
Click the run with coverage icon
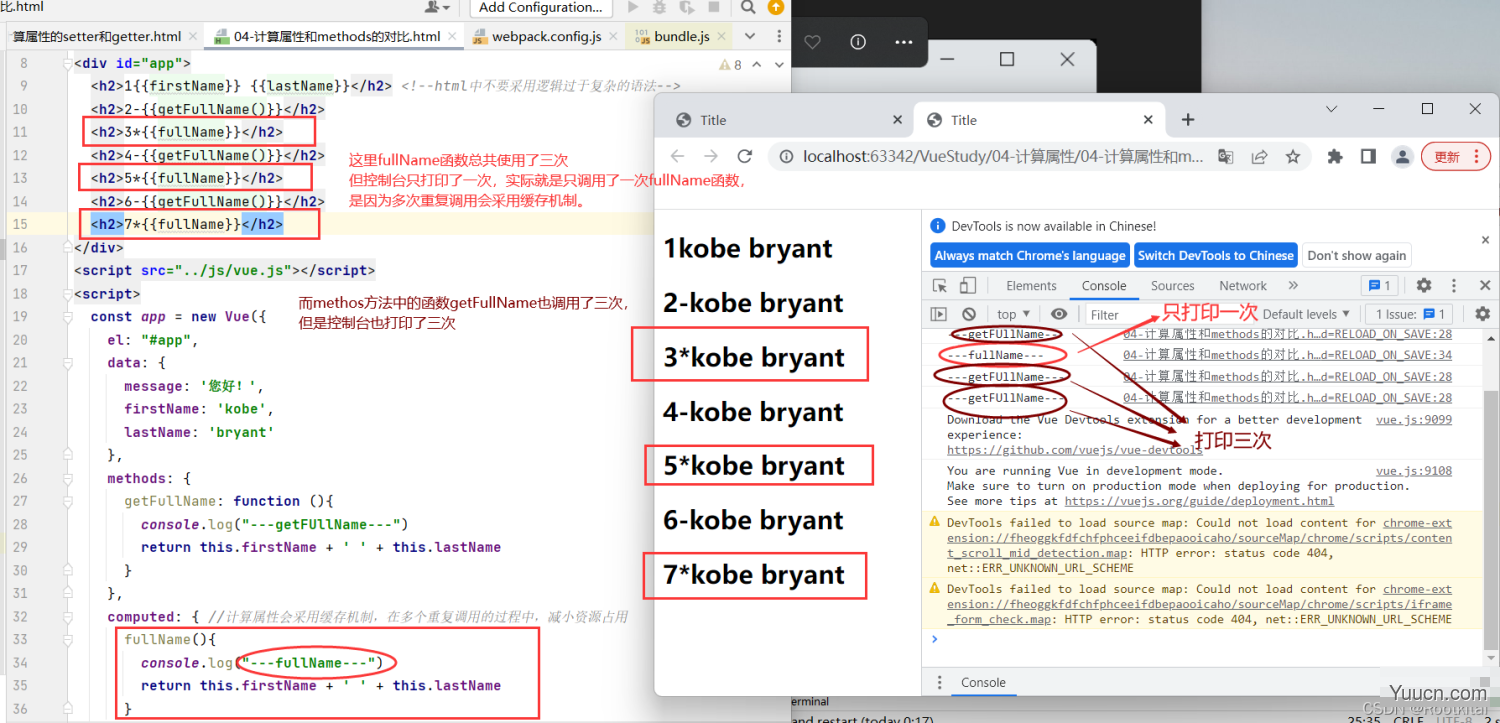pos(689,7)
